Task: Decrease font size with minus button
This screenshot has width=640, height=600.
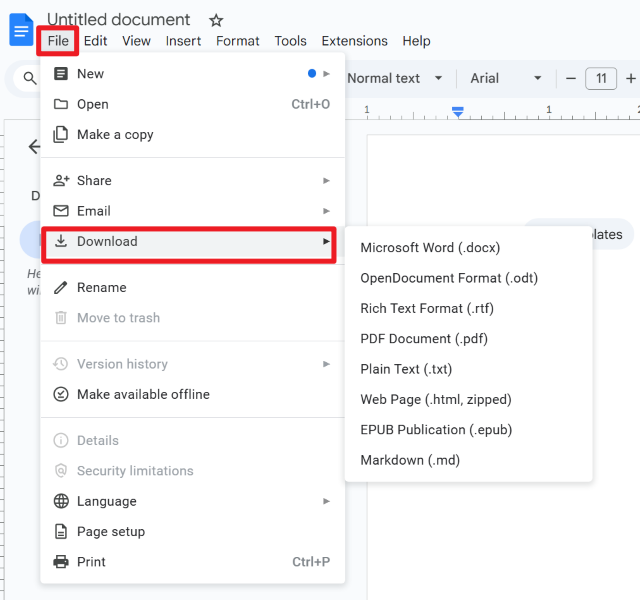Action: click(571, 78)
